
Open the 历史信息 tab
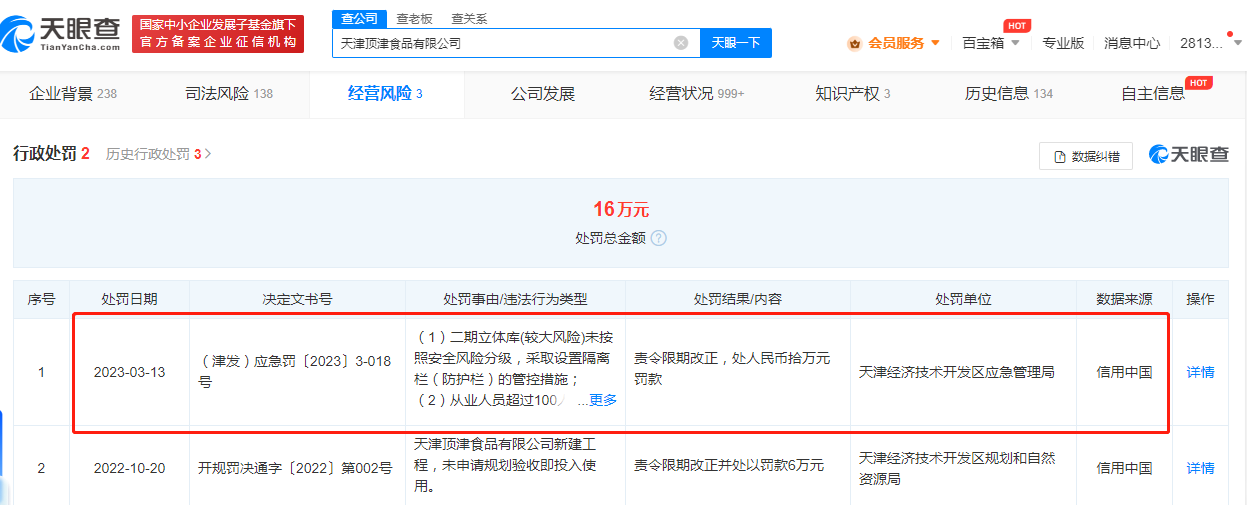pyautogui.click(x=1009, y=94)
